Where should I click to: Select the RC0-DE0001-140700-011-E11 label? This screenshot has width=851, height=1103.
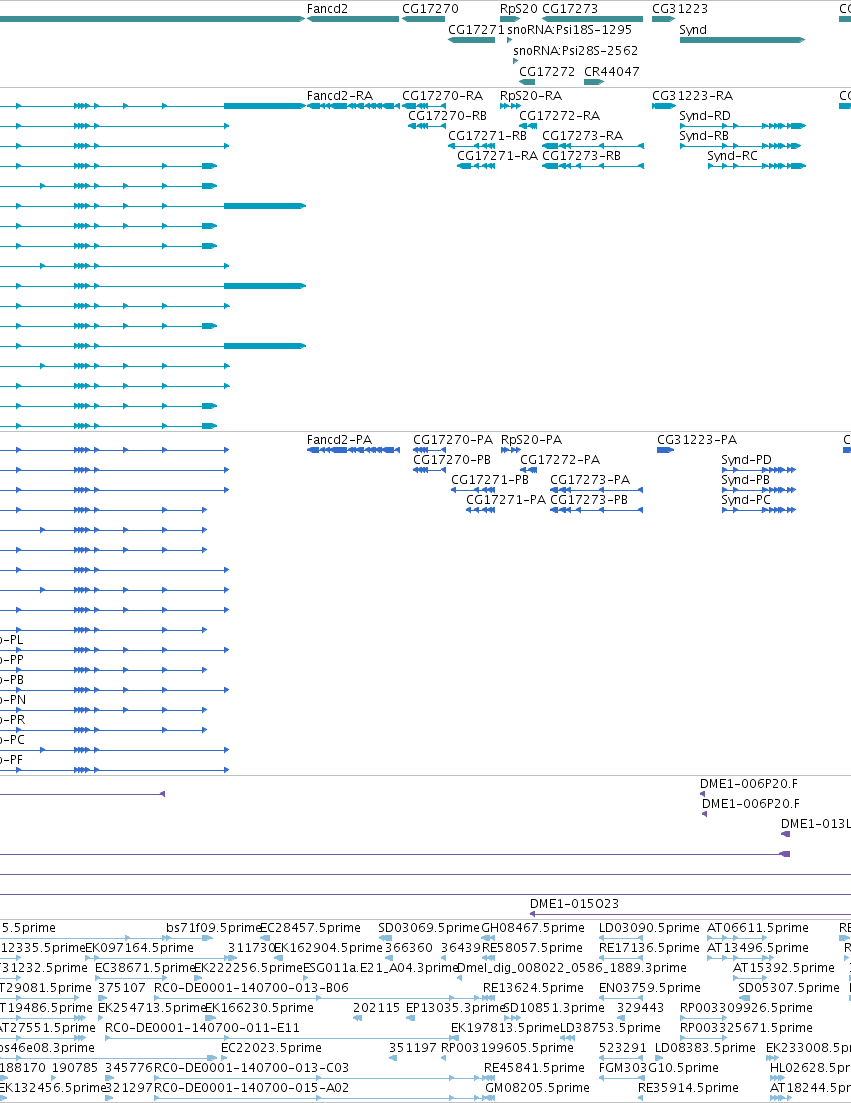202,1028
